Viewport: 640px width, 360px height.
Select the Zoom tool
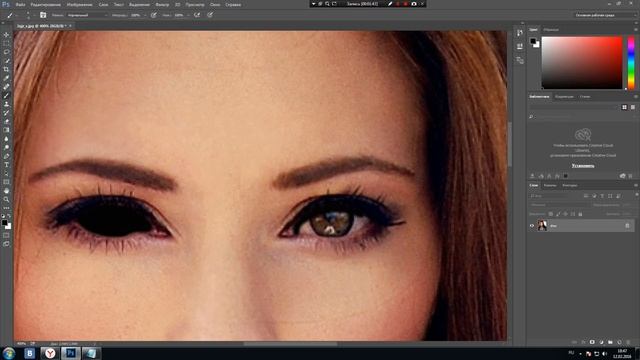tap(6, 200)
